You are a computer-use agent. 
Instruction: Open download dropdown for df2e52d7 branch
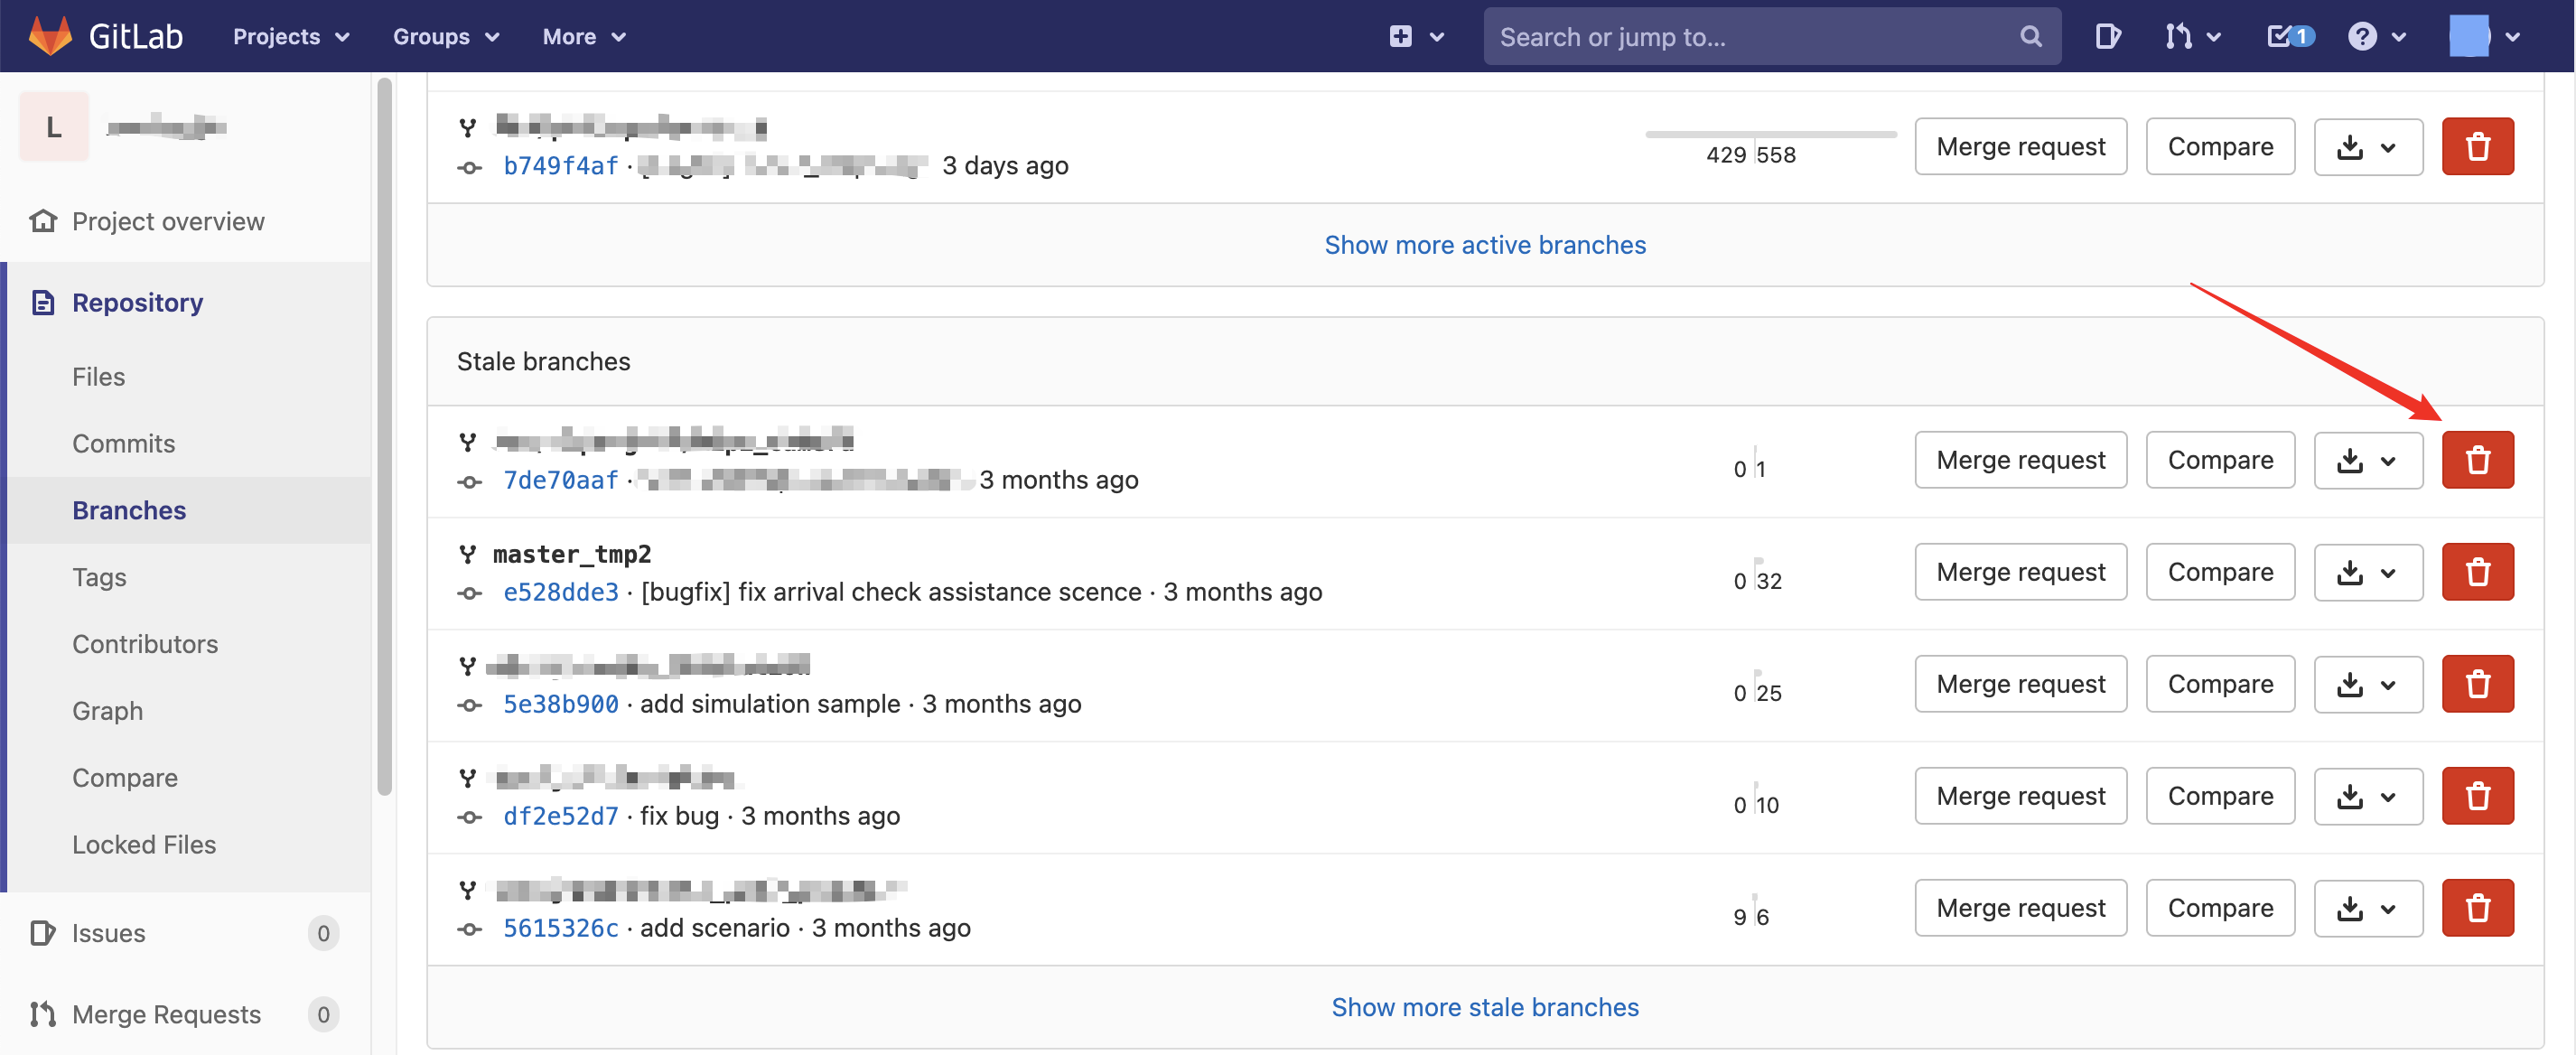point(2368,796)
